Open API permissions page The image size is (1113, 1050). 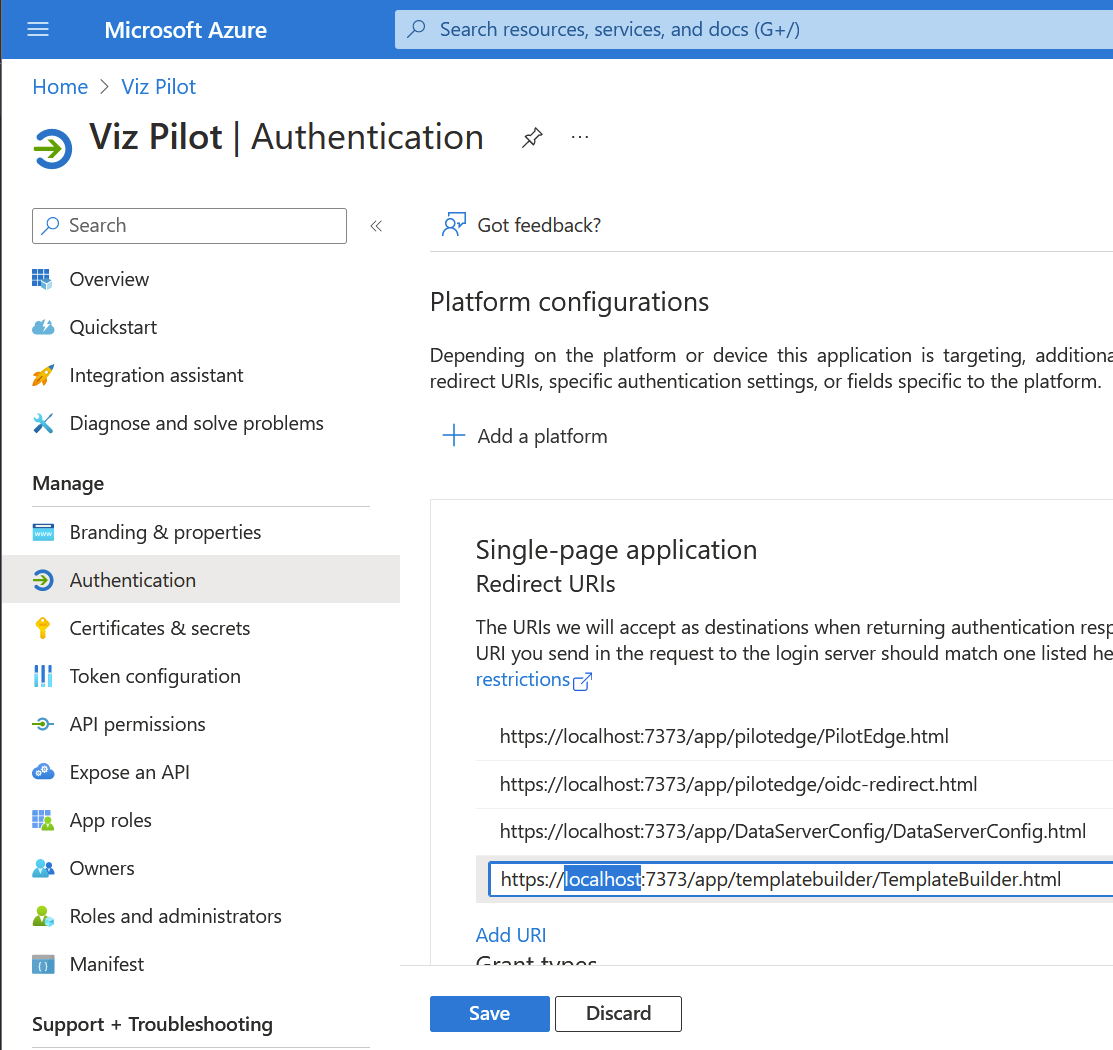[137, 724]
